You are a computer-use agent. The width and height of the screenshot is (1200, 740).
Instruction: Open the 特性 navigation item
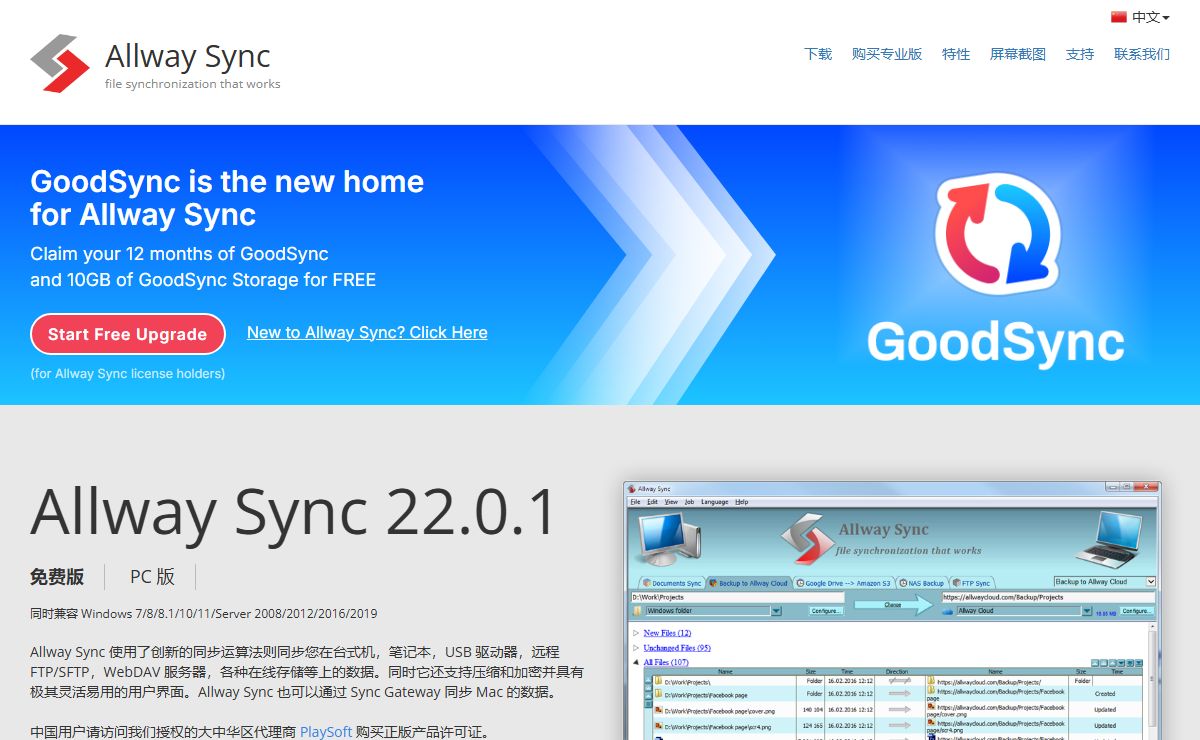click(x=956, y=54)
